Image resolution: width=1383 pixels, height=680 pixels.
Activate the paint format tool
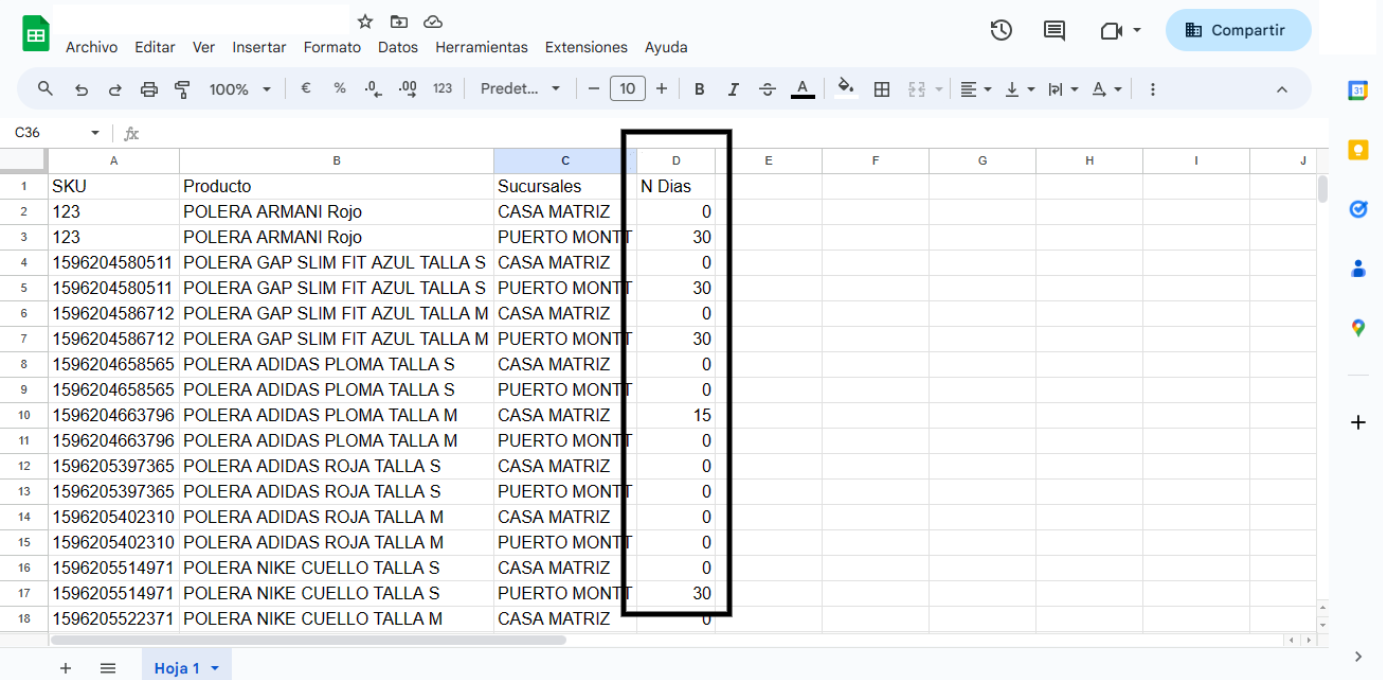(x=182, y=89)
